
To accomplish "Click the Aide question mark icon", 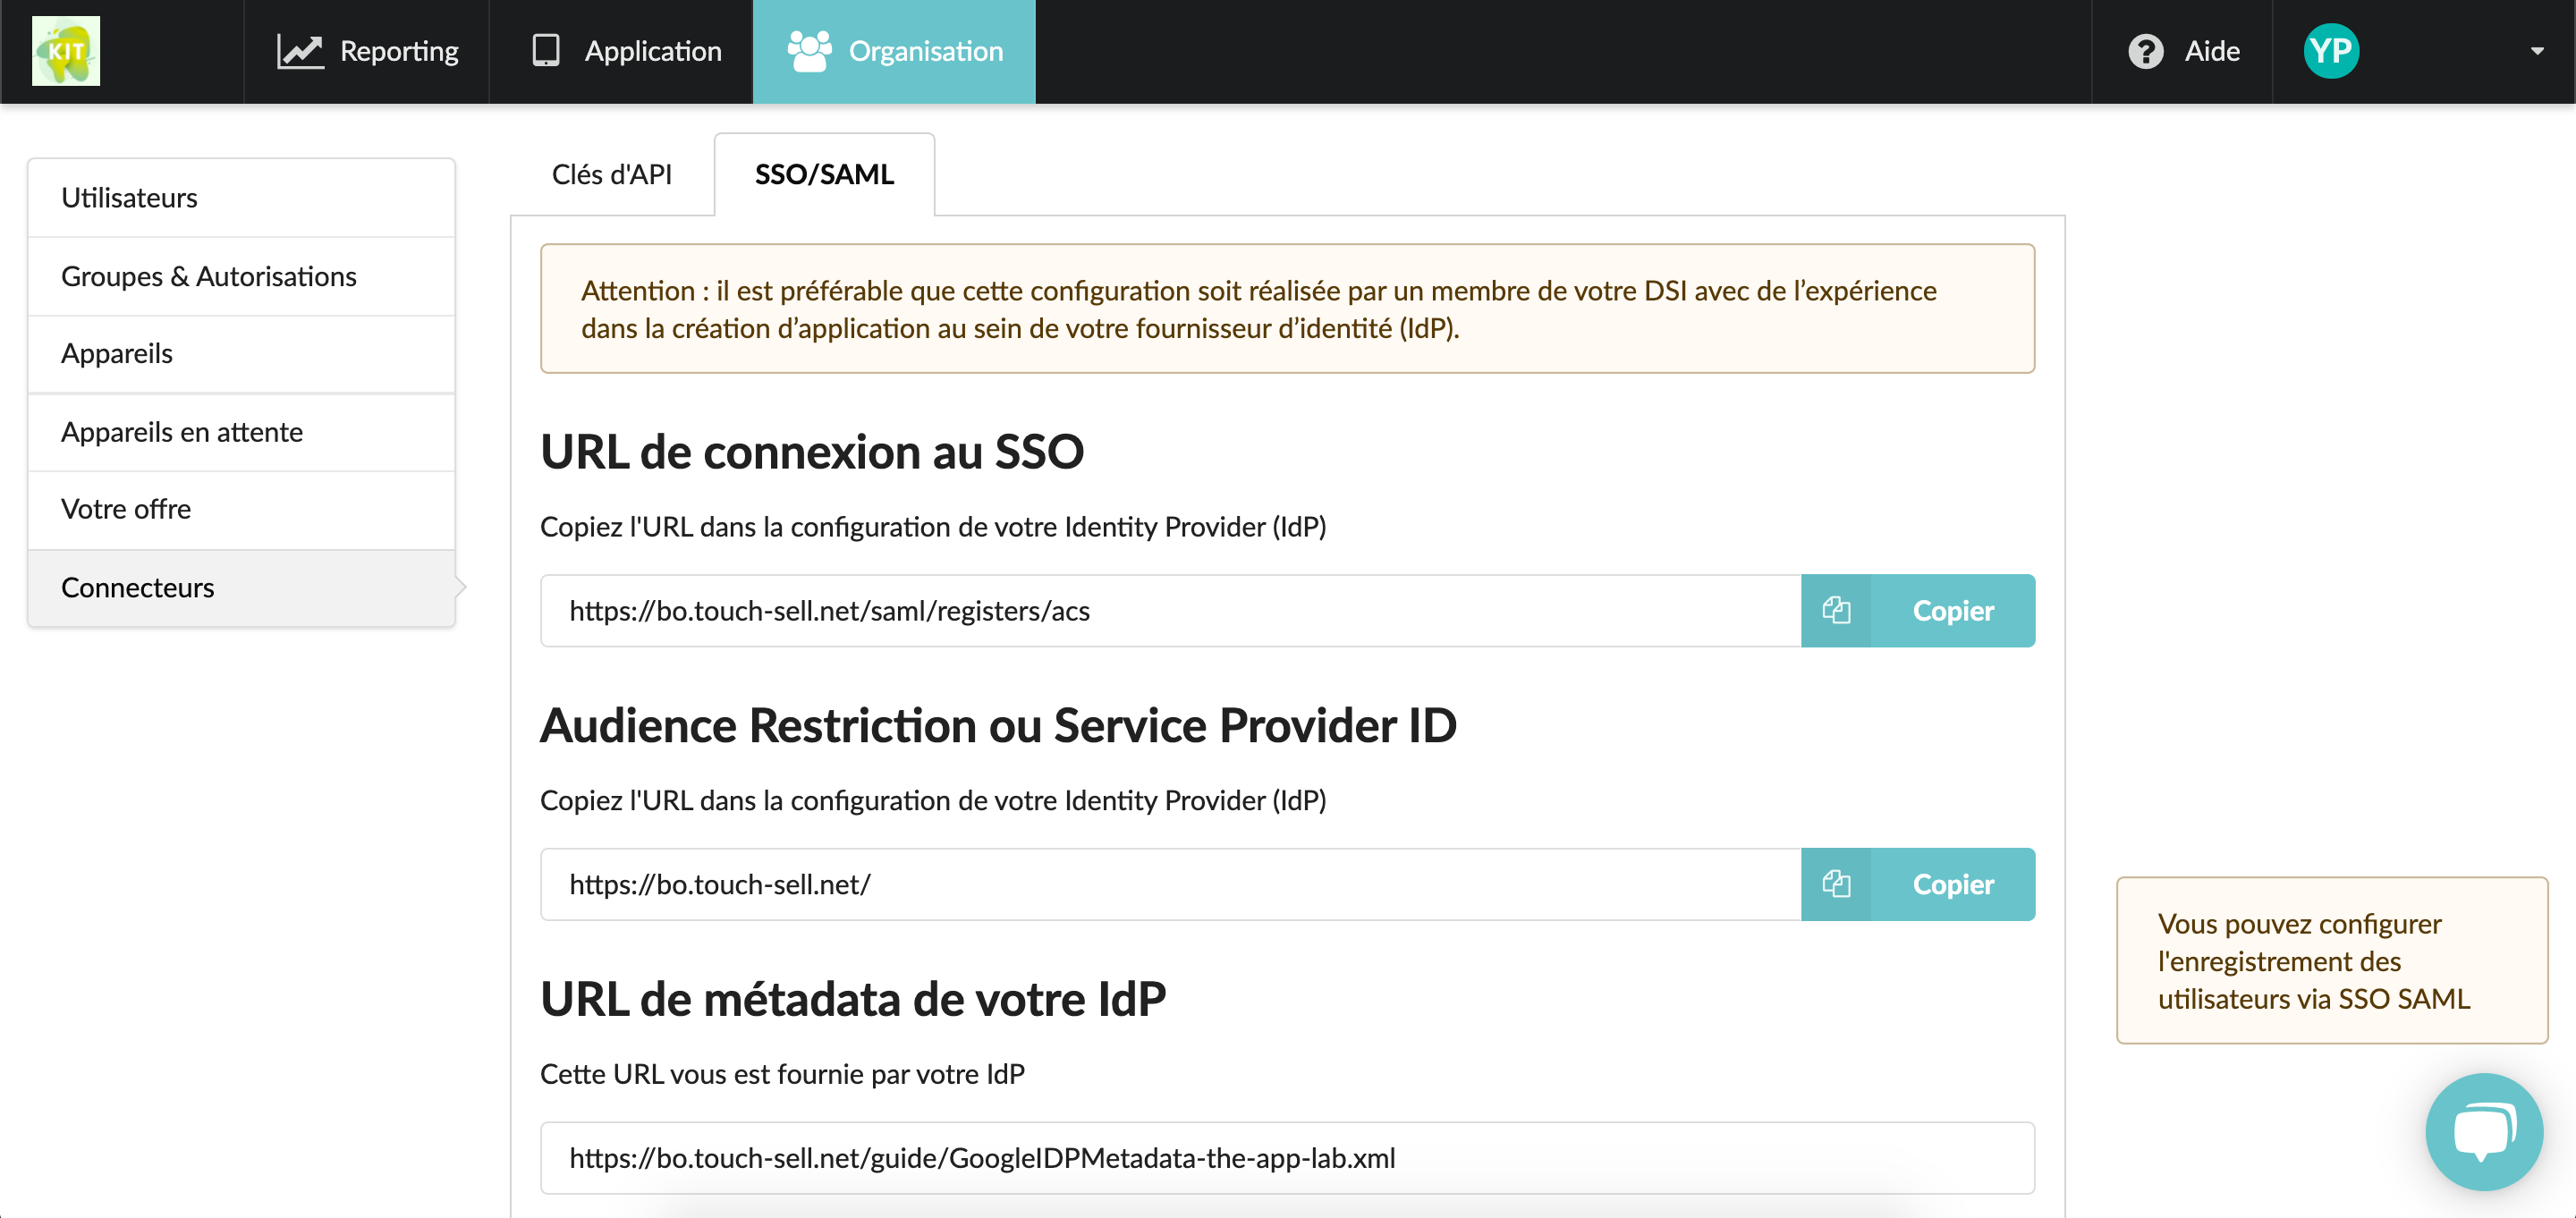I will coord(2146,51).
